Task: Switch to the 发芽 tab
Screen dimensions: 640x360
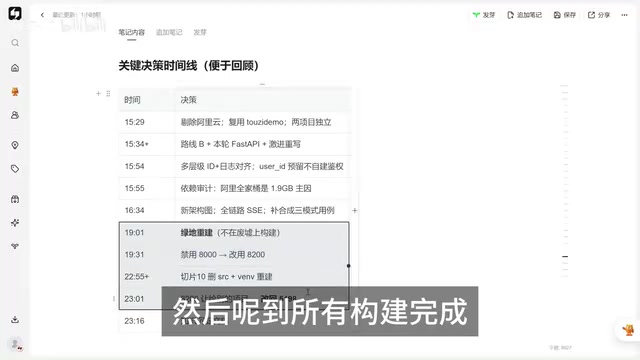Action: pos(200,32)
